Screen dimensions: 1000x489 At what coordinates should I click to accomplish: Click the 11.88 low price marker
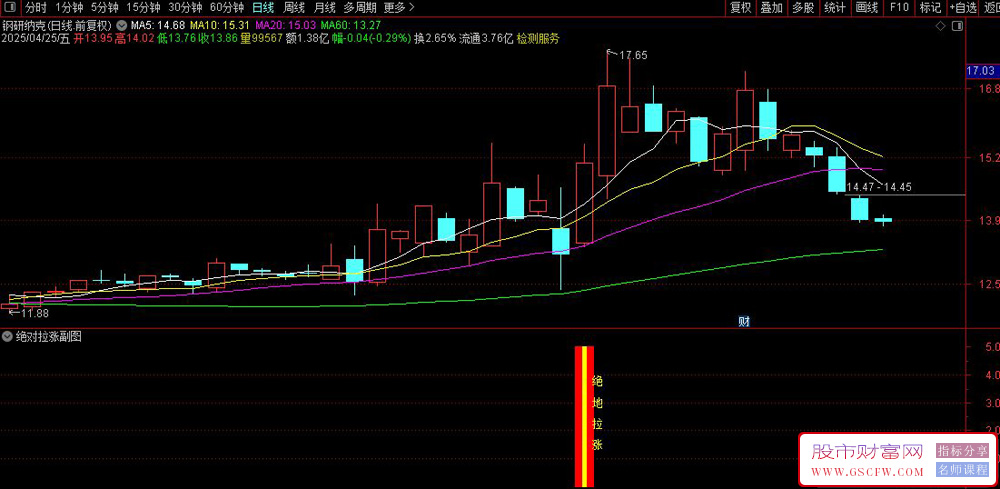coord(35,313)
